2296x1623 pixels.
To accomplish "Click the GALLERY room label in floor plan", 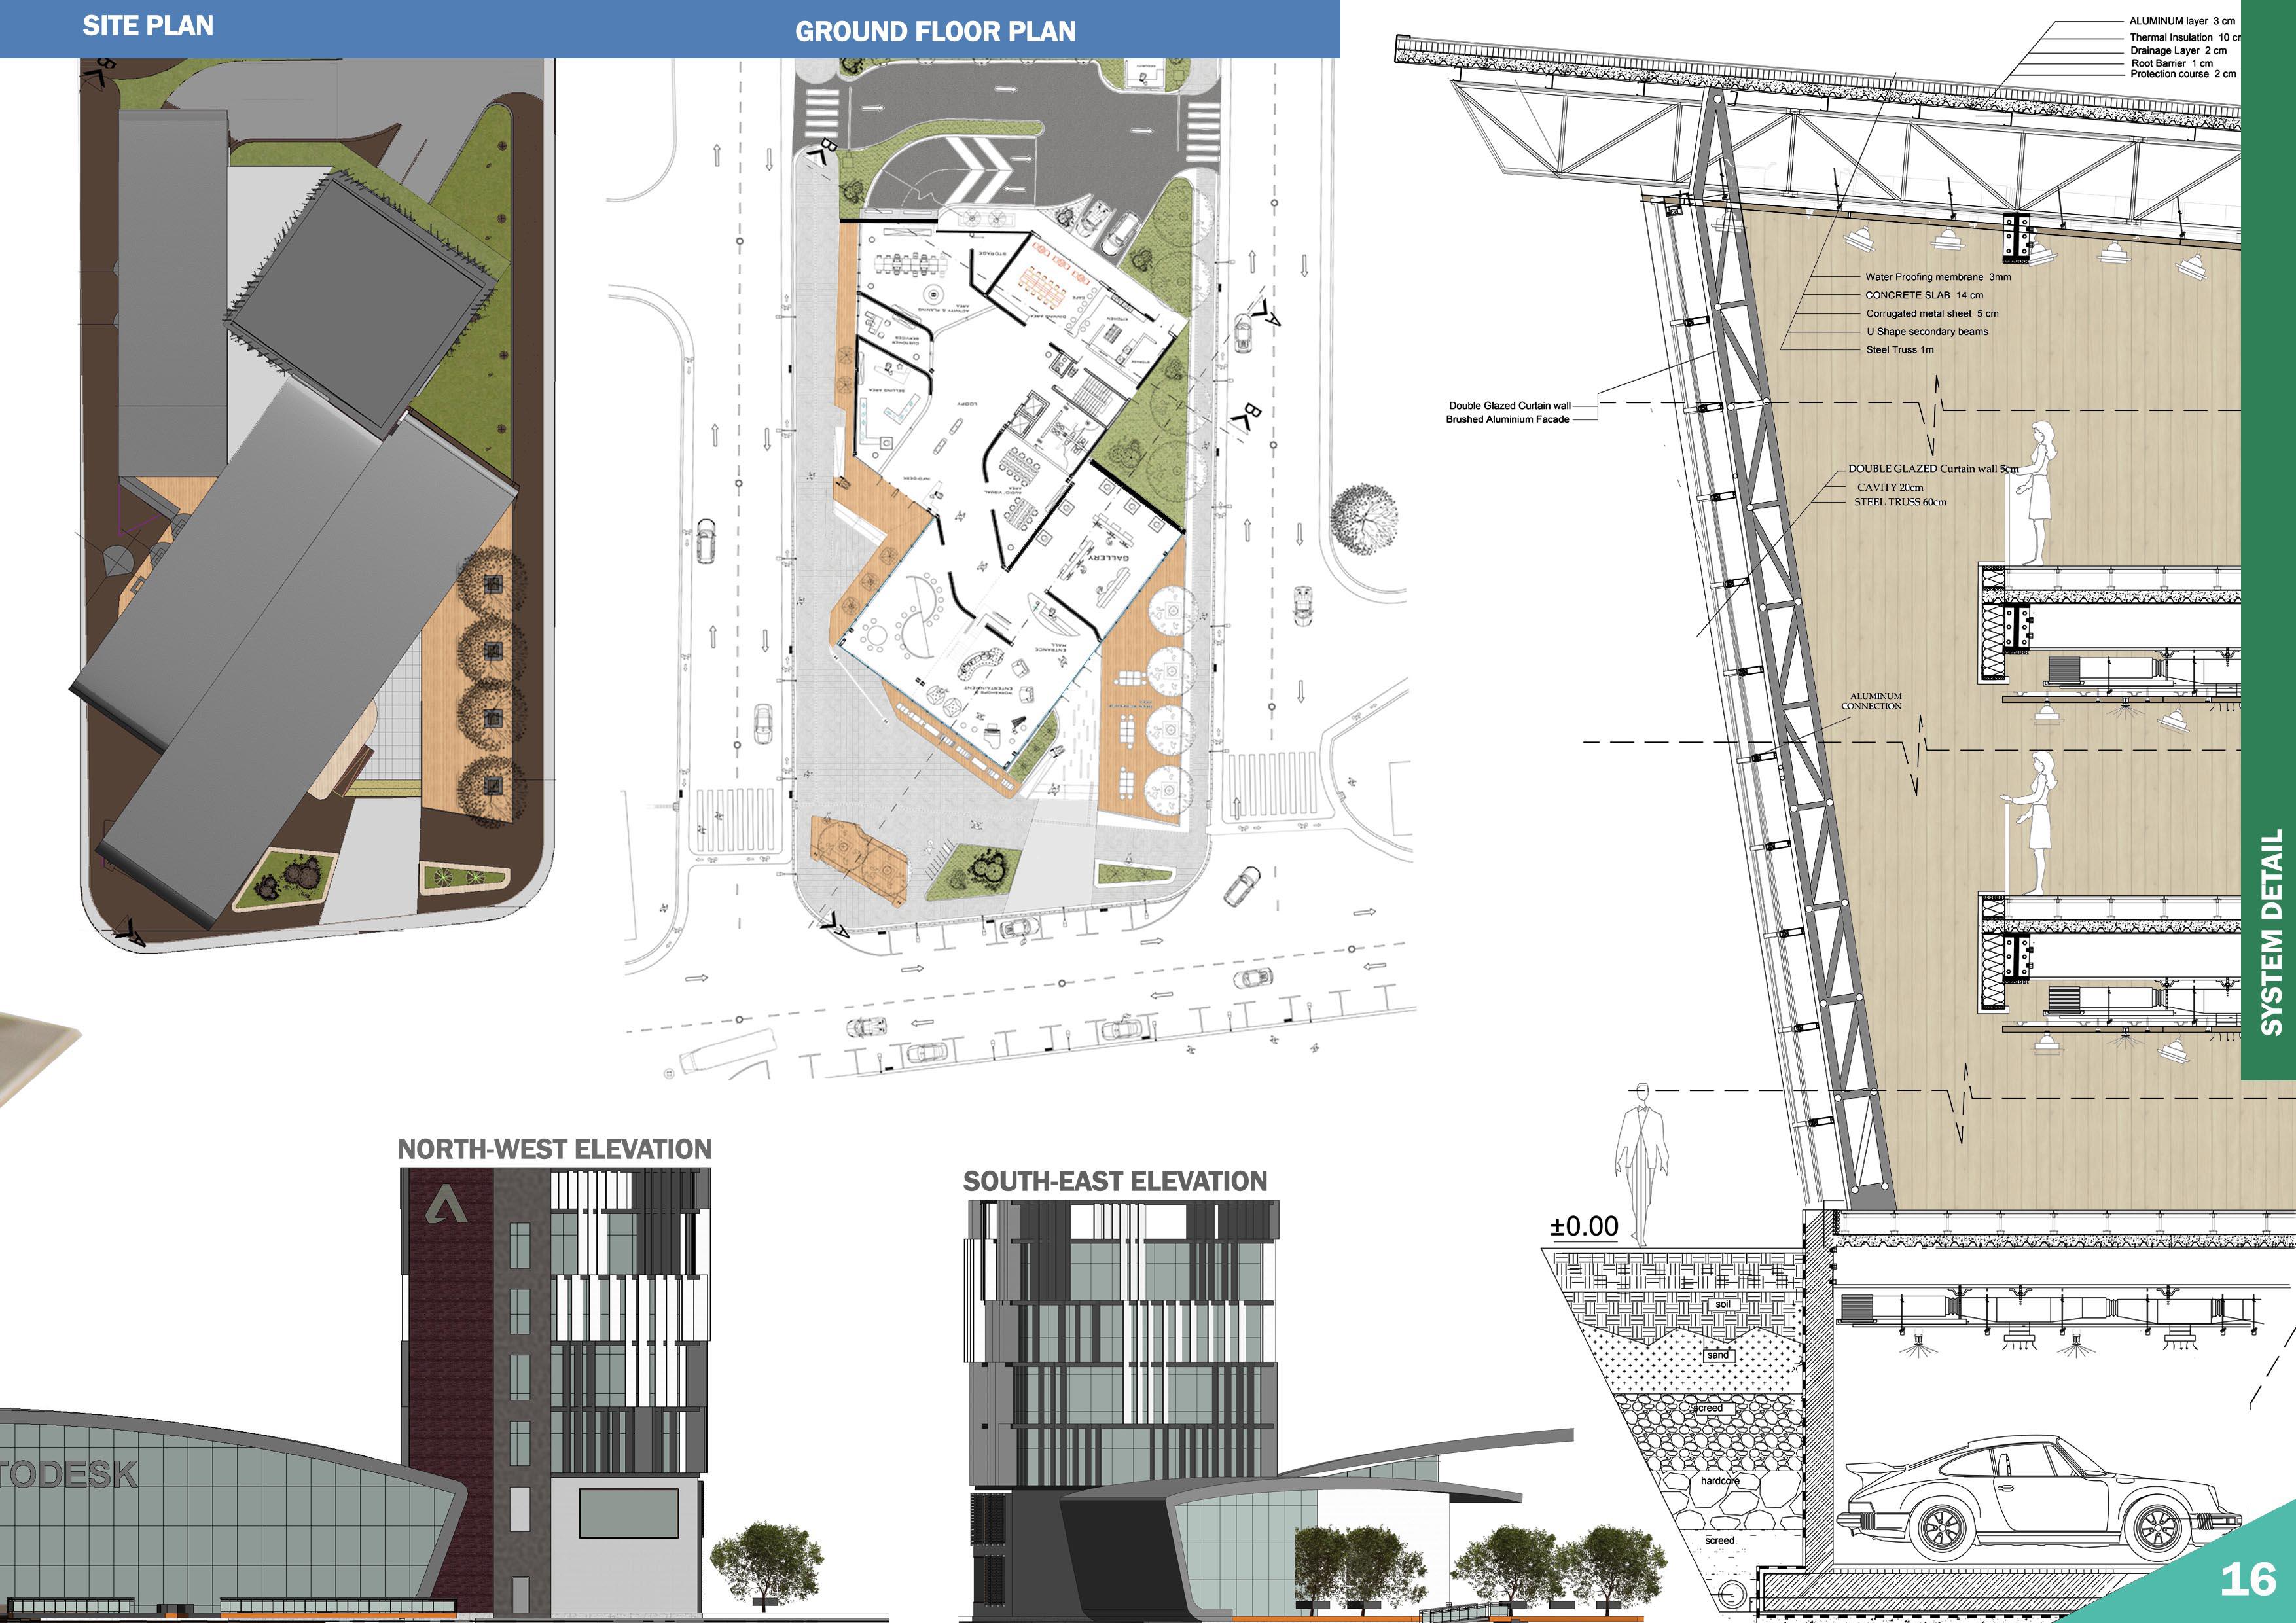I will click(1109, 557).
